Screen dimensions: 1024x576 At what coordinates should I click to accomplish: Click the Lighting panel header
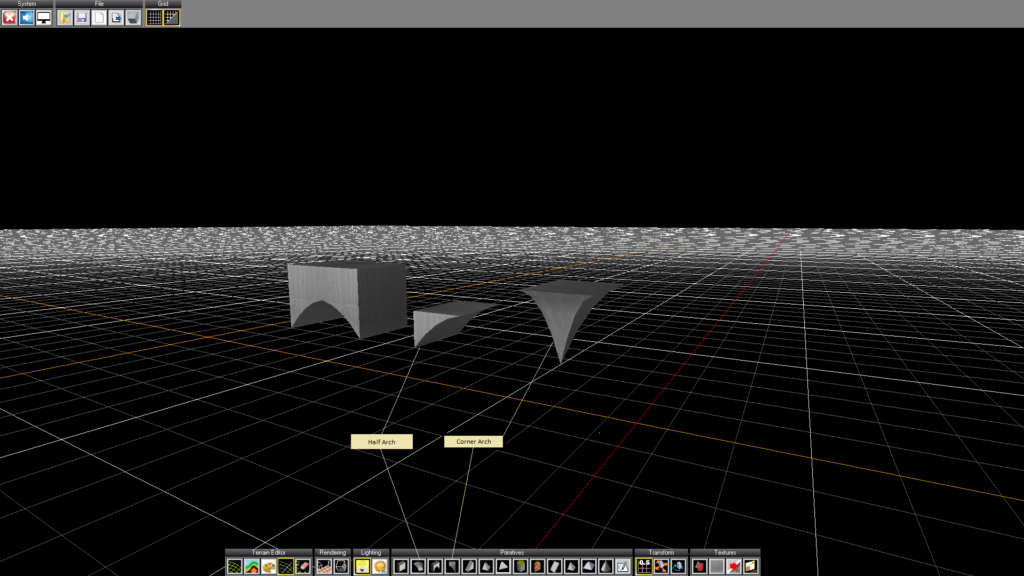coord(371,552)
